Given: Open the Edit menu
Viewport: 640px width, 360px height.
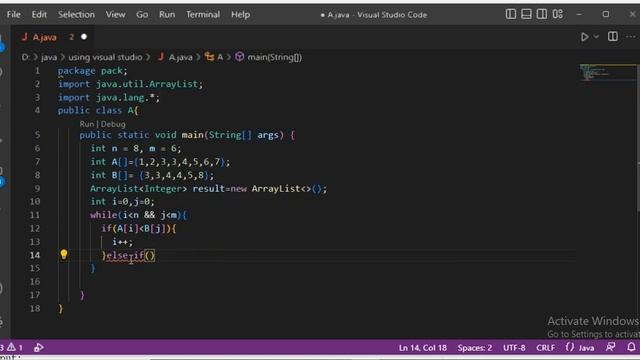Looking at the screenshot, I should tap(39, 15).
